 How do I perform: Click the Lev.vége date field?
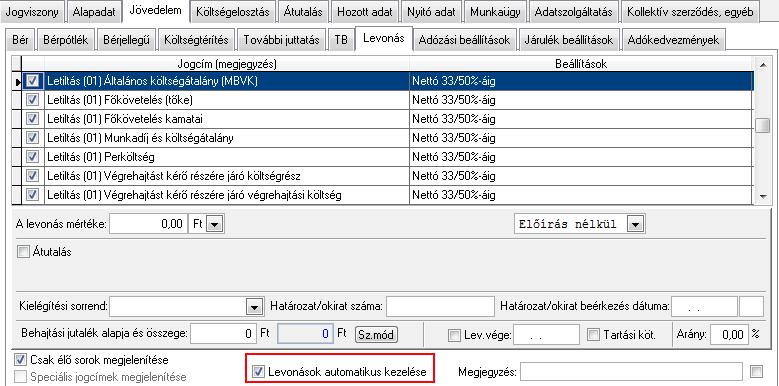[546, 334]
